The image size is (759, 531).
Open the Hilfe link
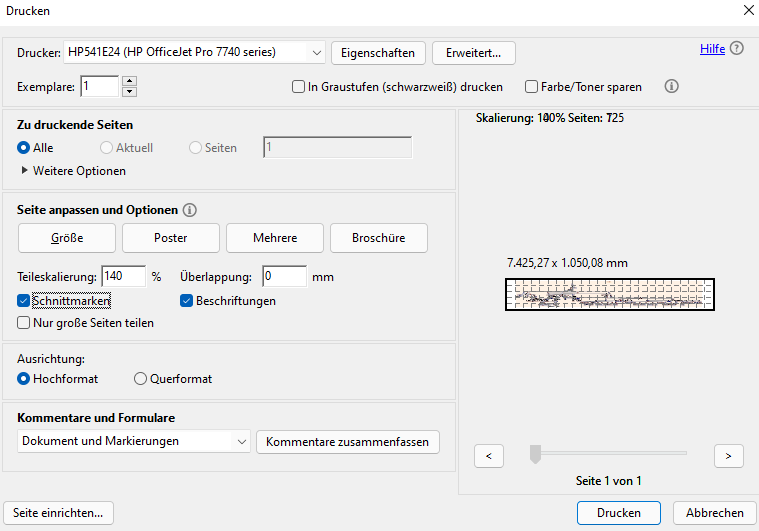coord(712,48)
